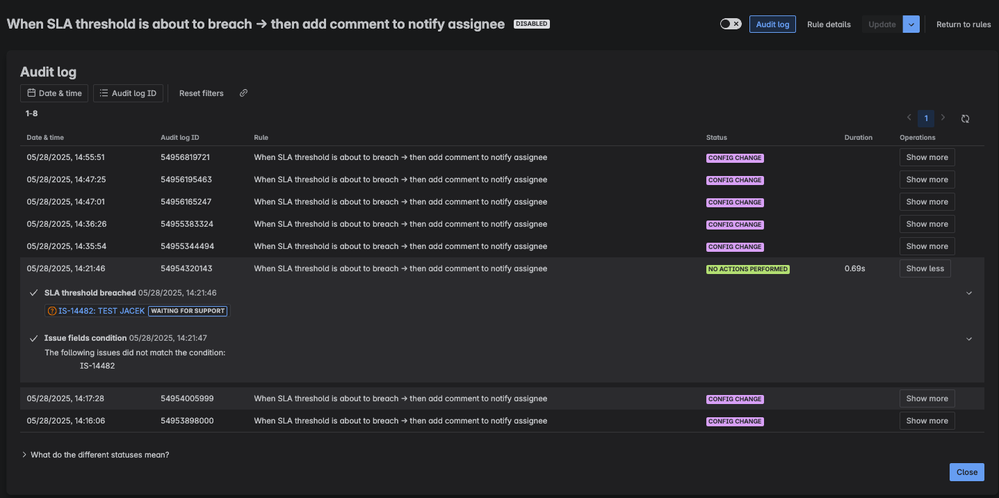Click the checkmark beside SLA threshold breached
Screen dimensions: 999x498
(34, 293)
